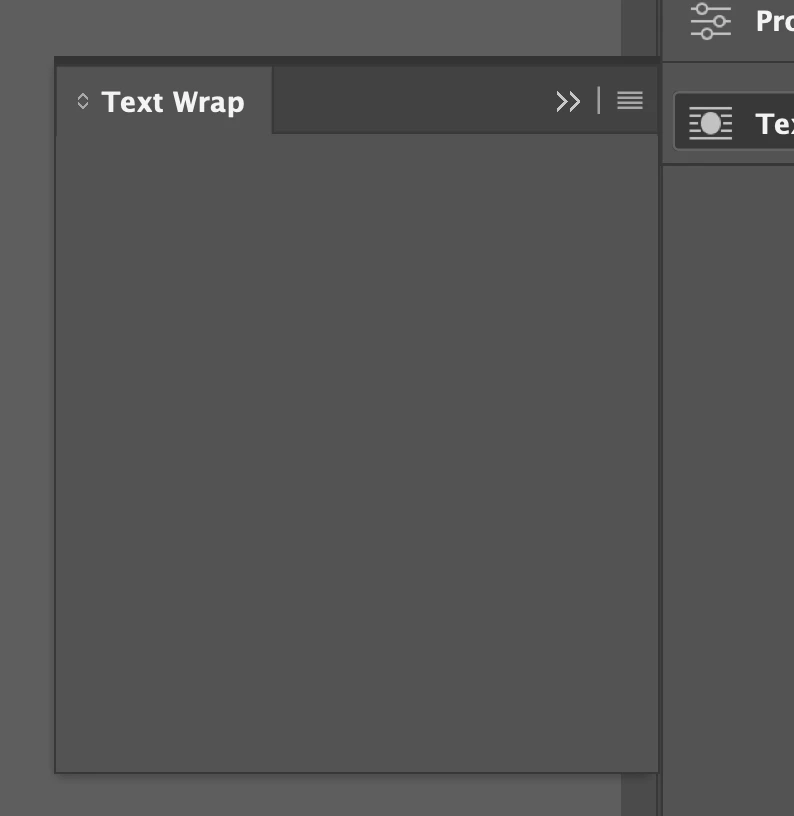
Task: Collapse the panel with the double-arrow icon
Action: [x=568, y=101]
